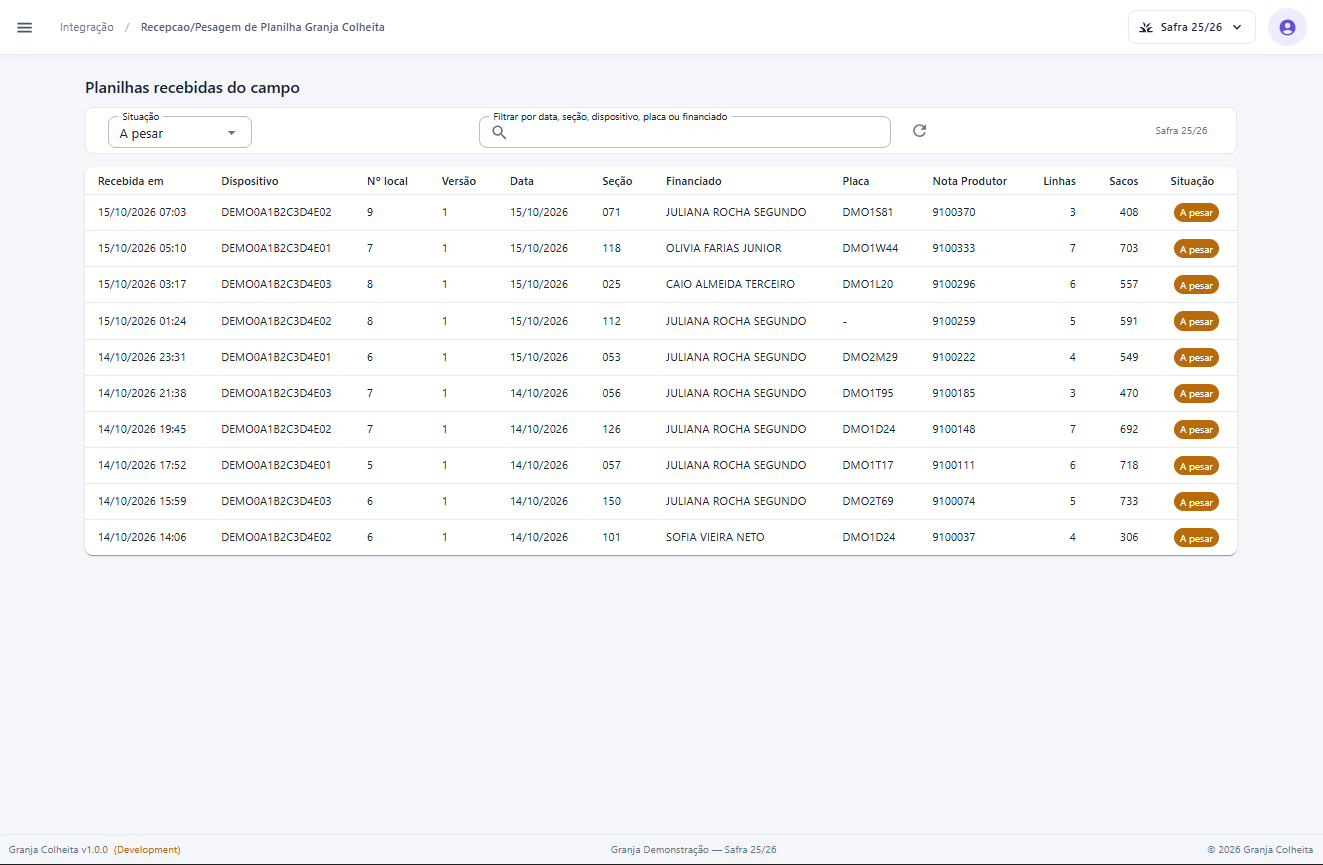Click 'Recepcao/Pesagem de Planilha Granja Colheita' breadcrumb

[263, 27]
